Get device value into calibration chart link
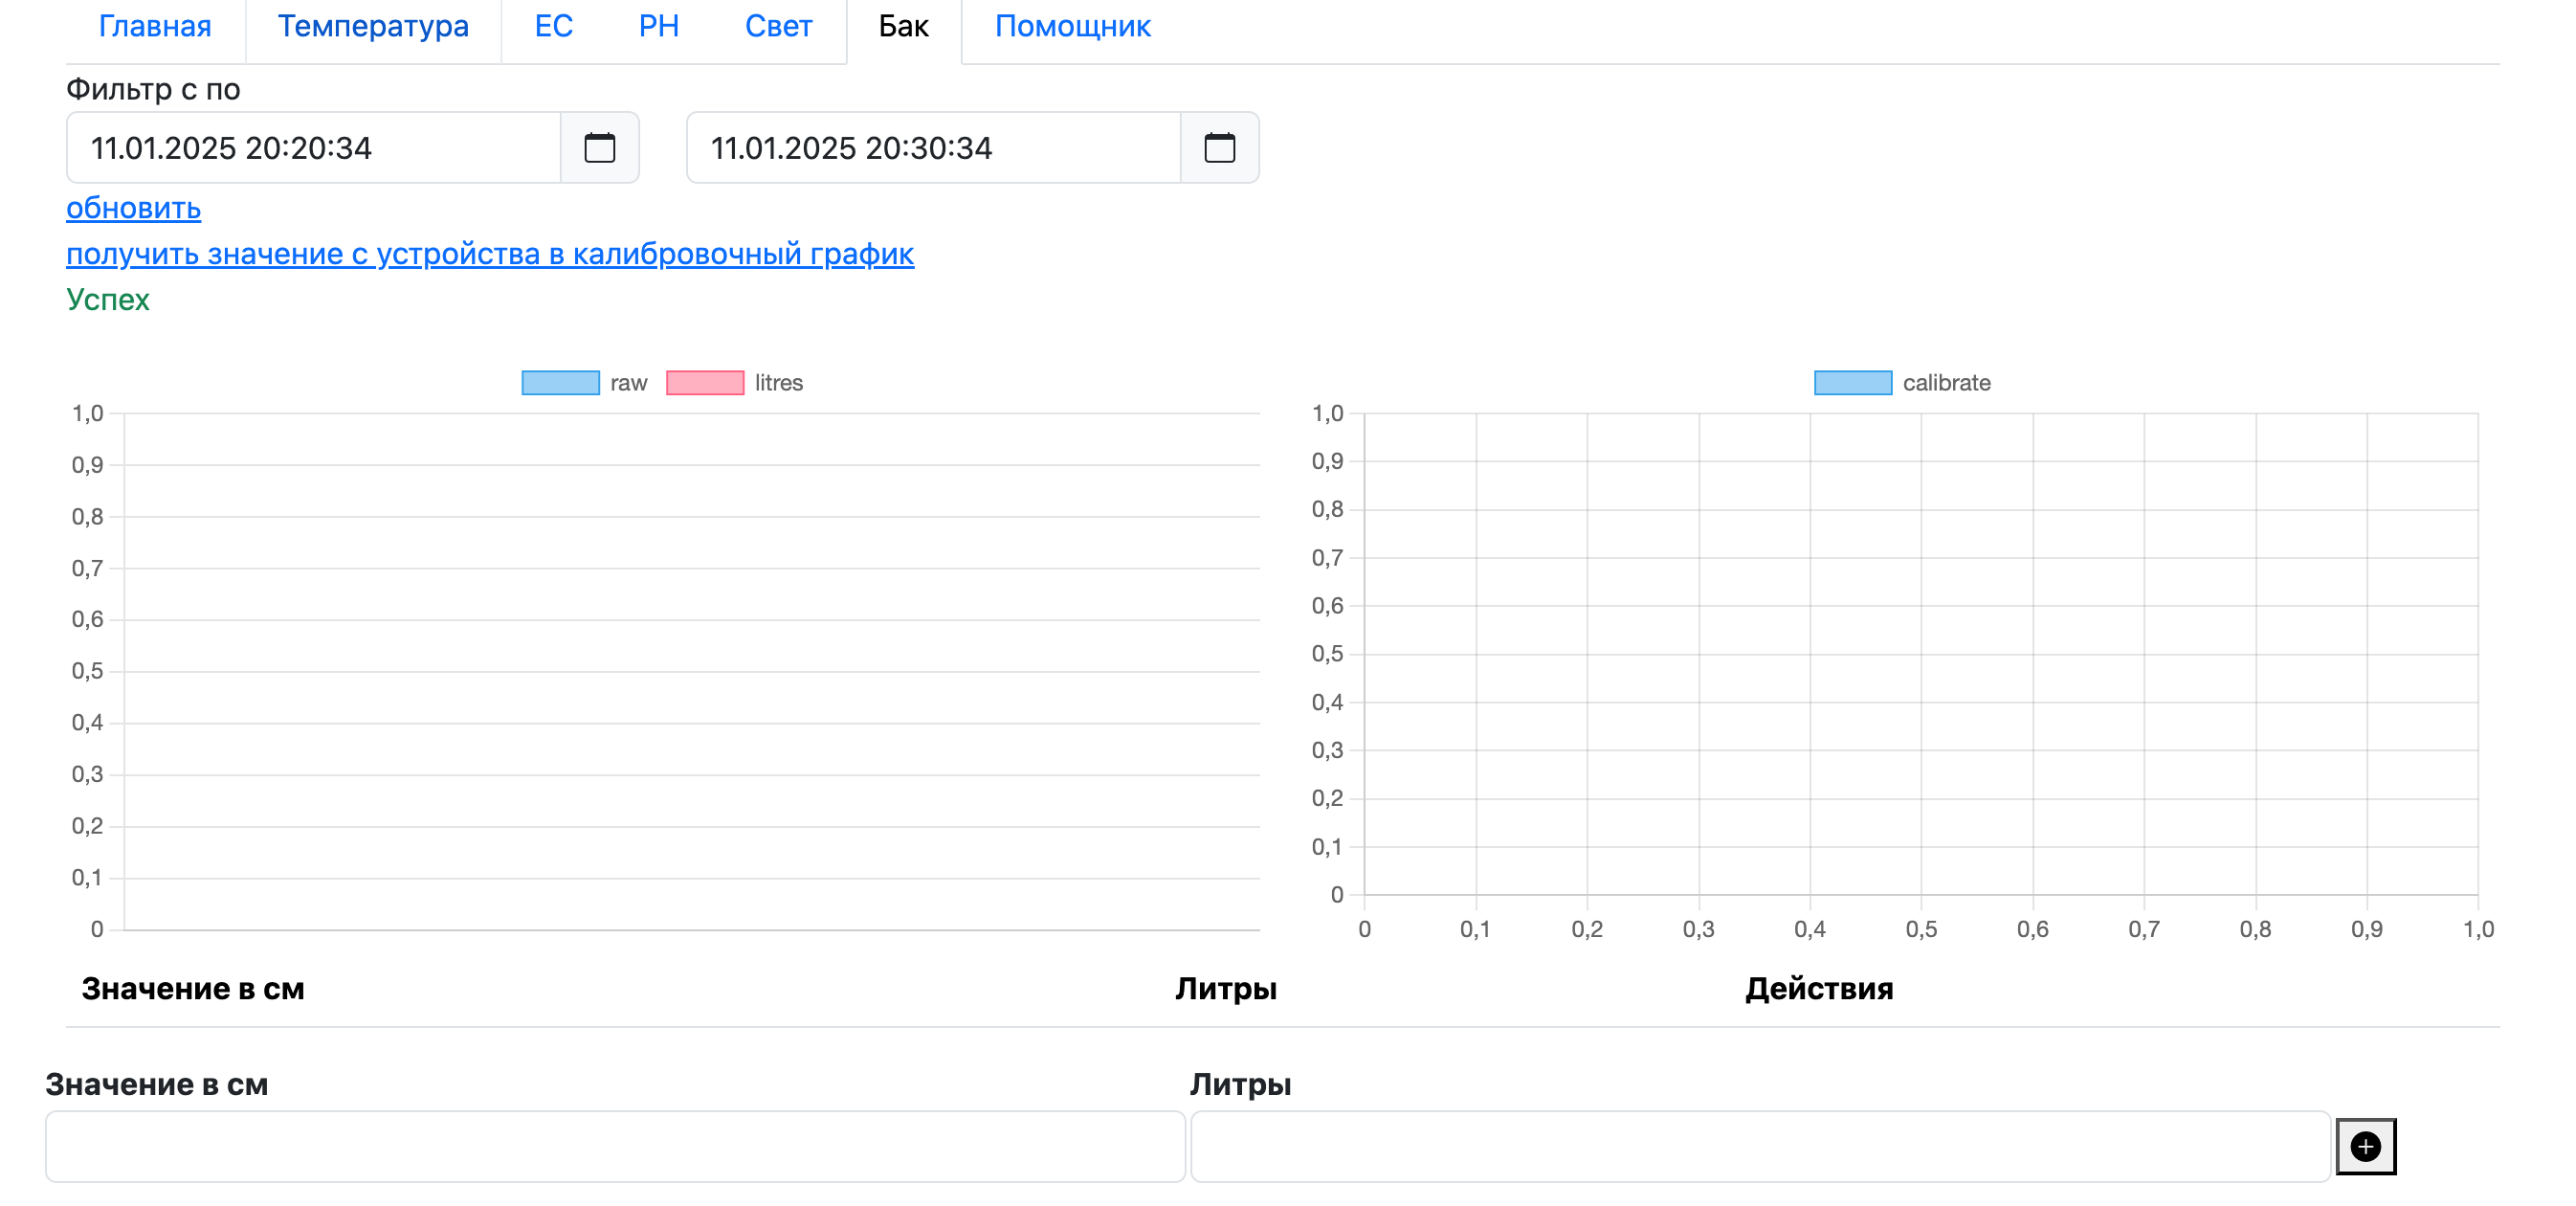The height and width of the screenshot is (1206, 2576). click(490, 254)
